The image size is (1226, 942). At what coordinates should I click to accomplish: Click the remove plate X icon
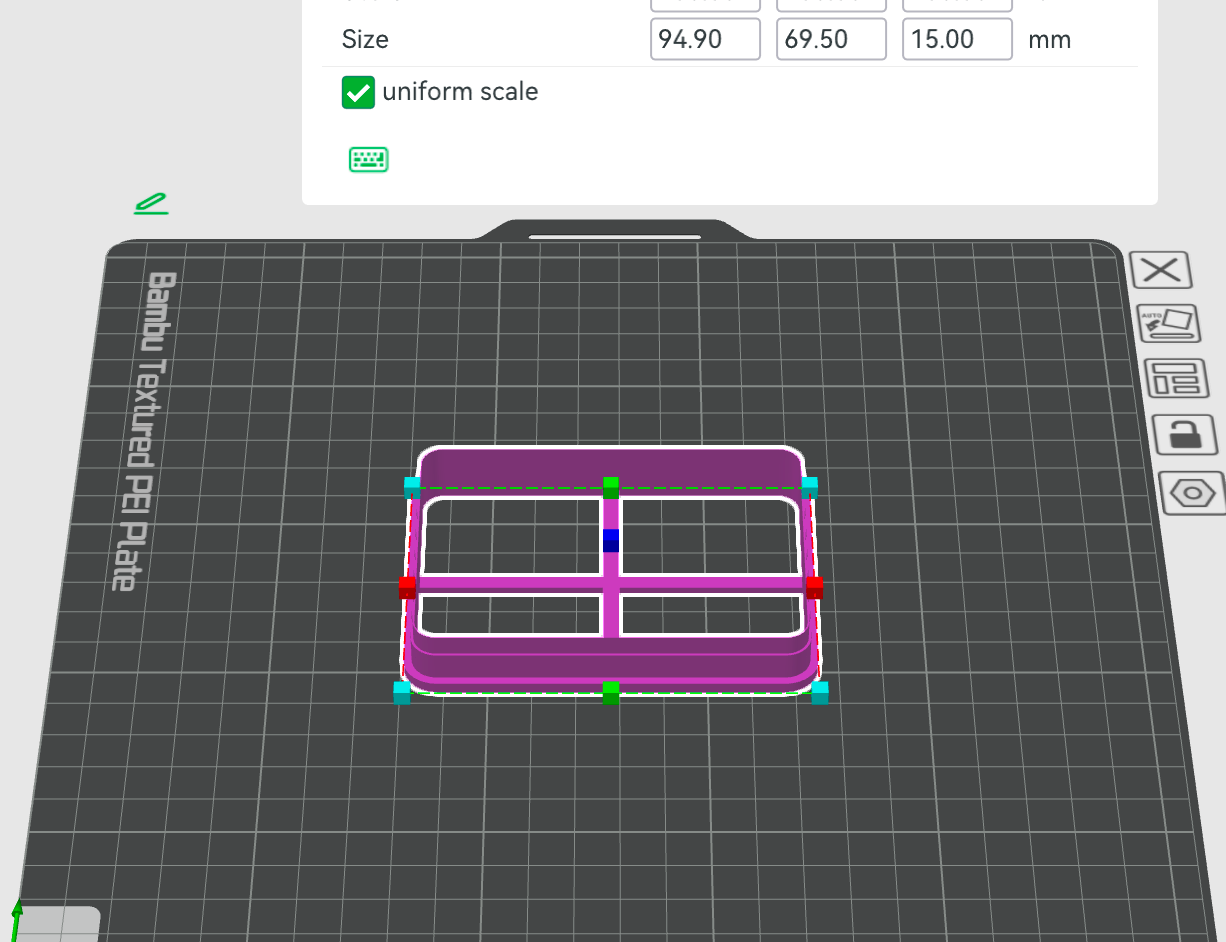[x=1160, y=270]
